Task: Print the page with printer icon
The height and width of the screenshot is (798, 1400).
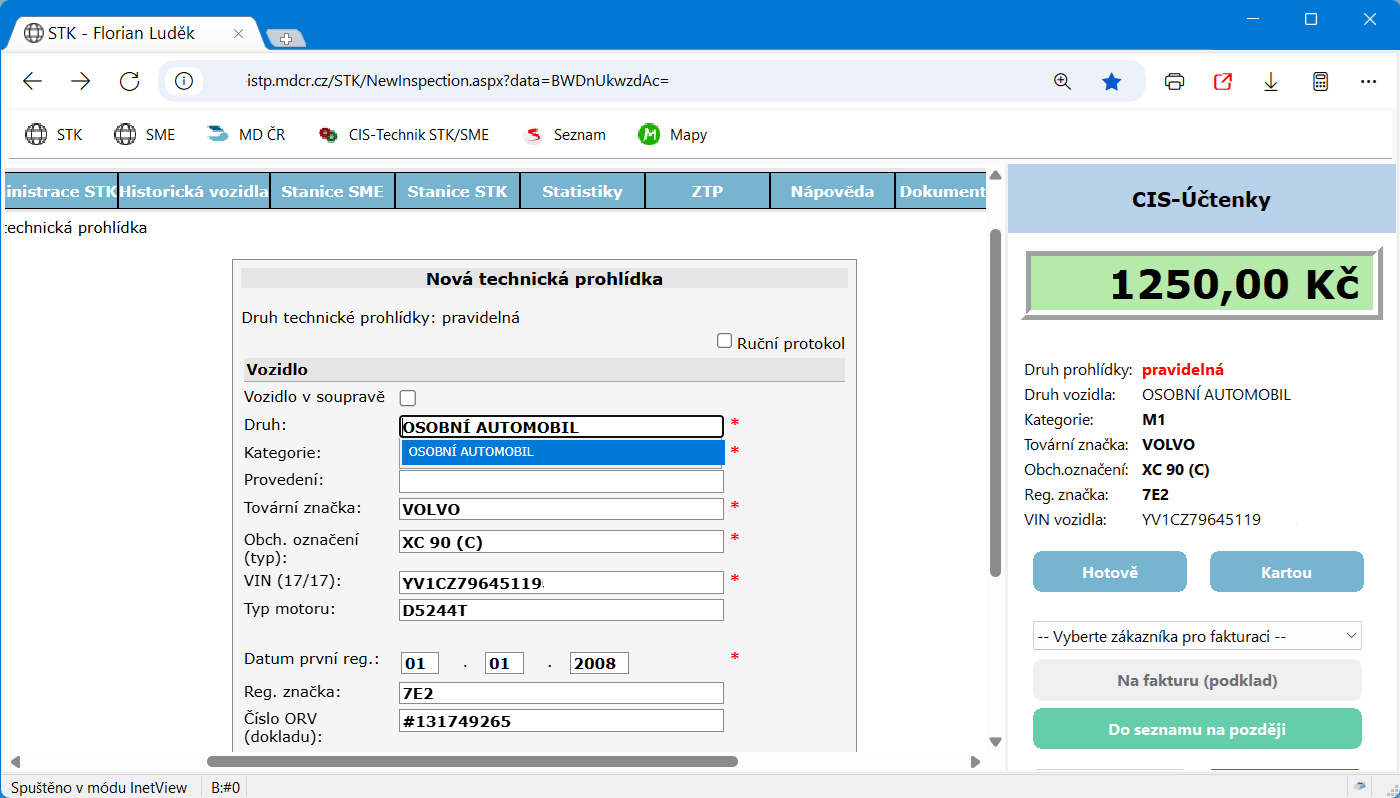Action: tap(1175, 82)
